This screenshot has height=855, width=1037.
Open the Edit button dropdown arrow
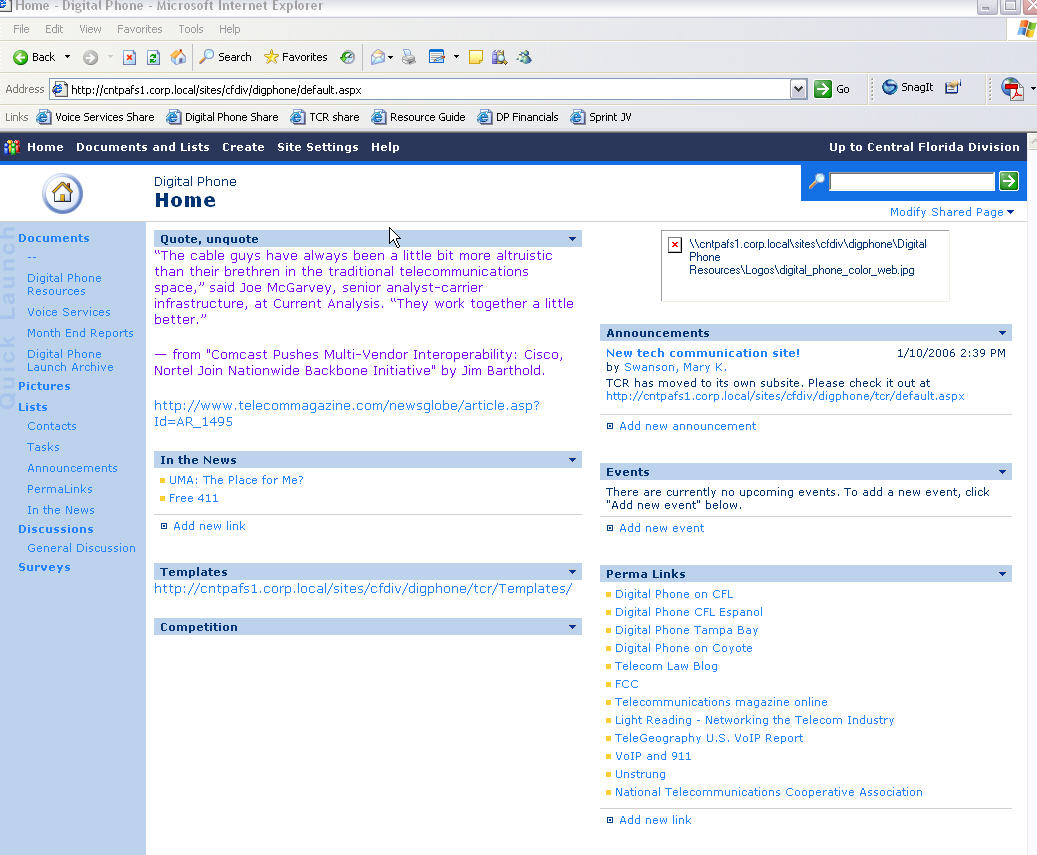click(456, 58)
